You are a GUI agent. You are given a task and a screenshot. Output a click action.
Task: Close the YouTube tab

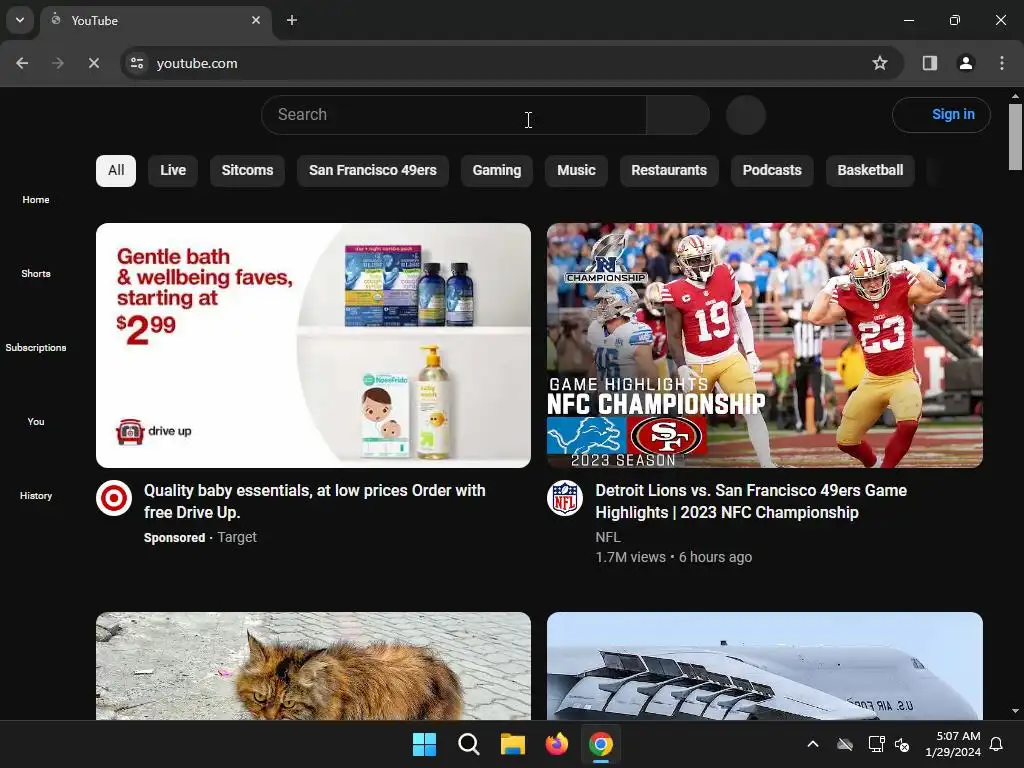[256, 20]
